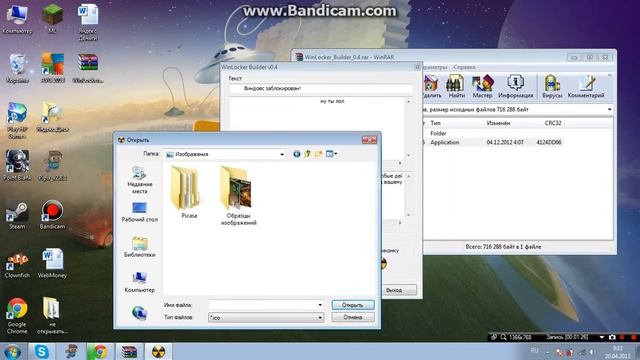Select the Steam desktop icon
Image resolution: width=640 pixels, height=360 pixels.
click(17, 215)
